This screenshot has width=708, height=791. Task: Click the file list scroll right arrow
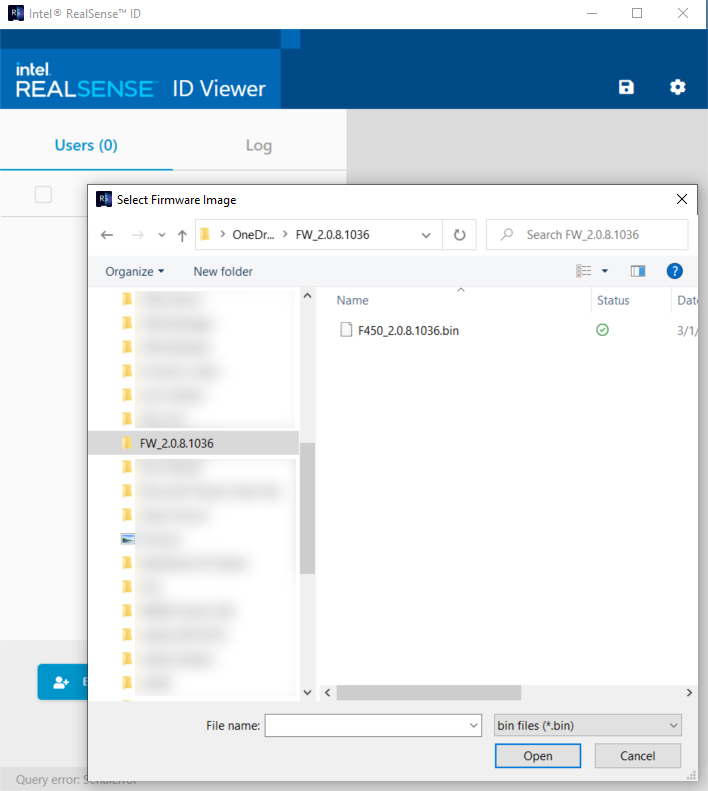coord(689,693)
